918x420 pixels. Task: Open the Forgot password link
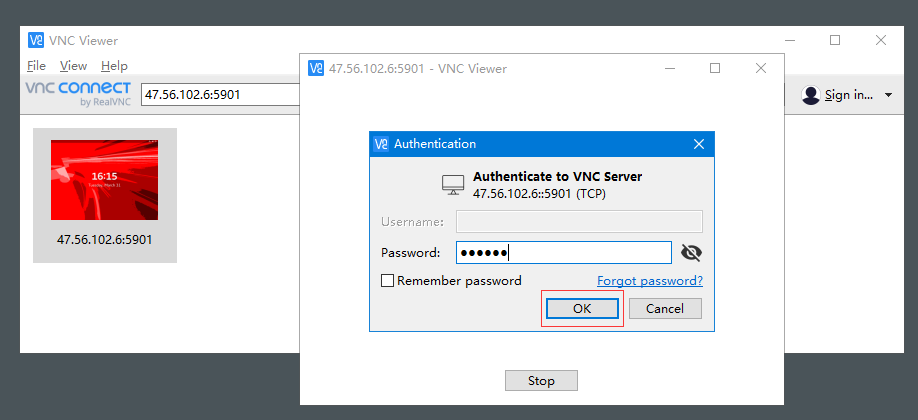click(x=649, y=281)
